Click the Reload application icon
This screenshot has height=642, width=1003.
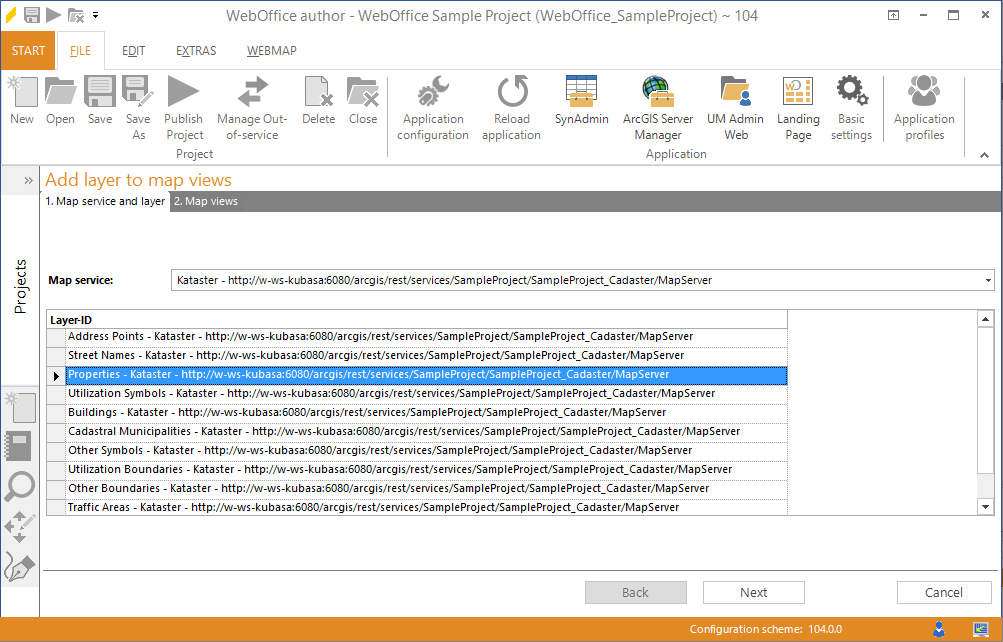tap(511, 105)
